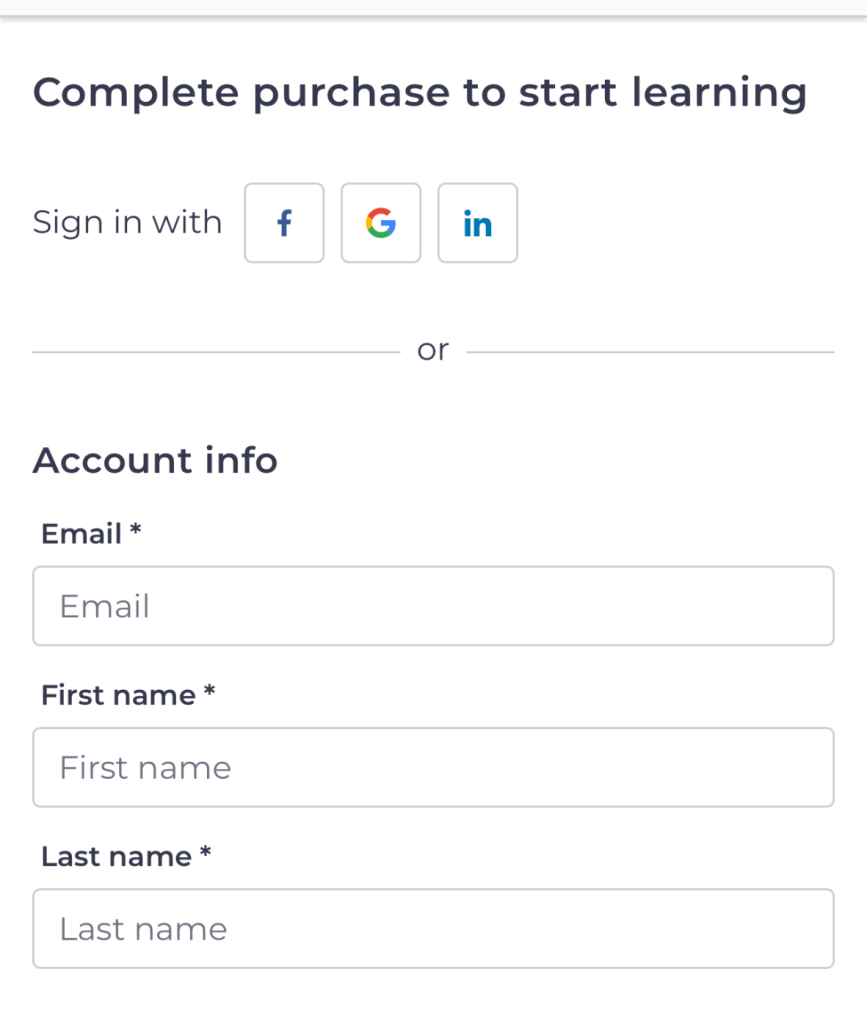The image size is (867, 1024).
Task: Click the bold First name label
Action: click(118, 696)
